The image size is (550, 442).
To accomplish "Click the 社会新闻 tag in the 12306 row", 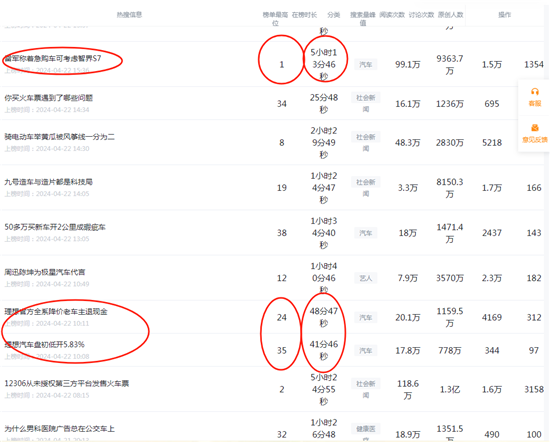I will tap(365, 389).
